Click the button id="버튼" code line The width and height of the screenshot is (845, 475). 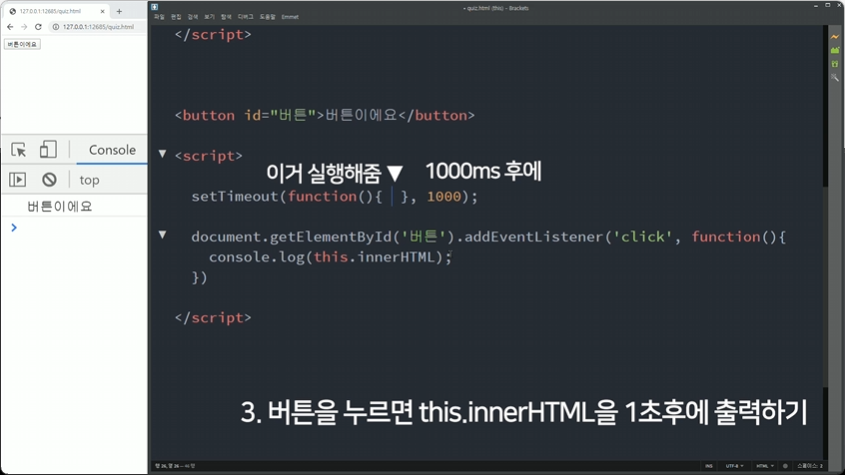click(324, 115)
